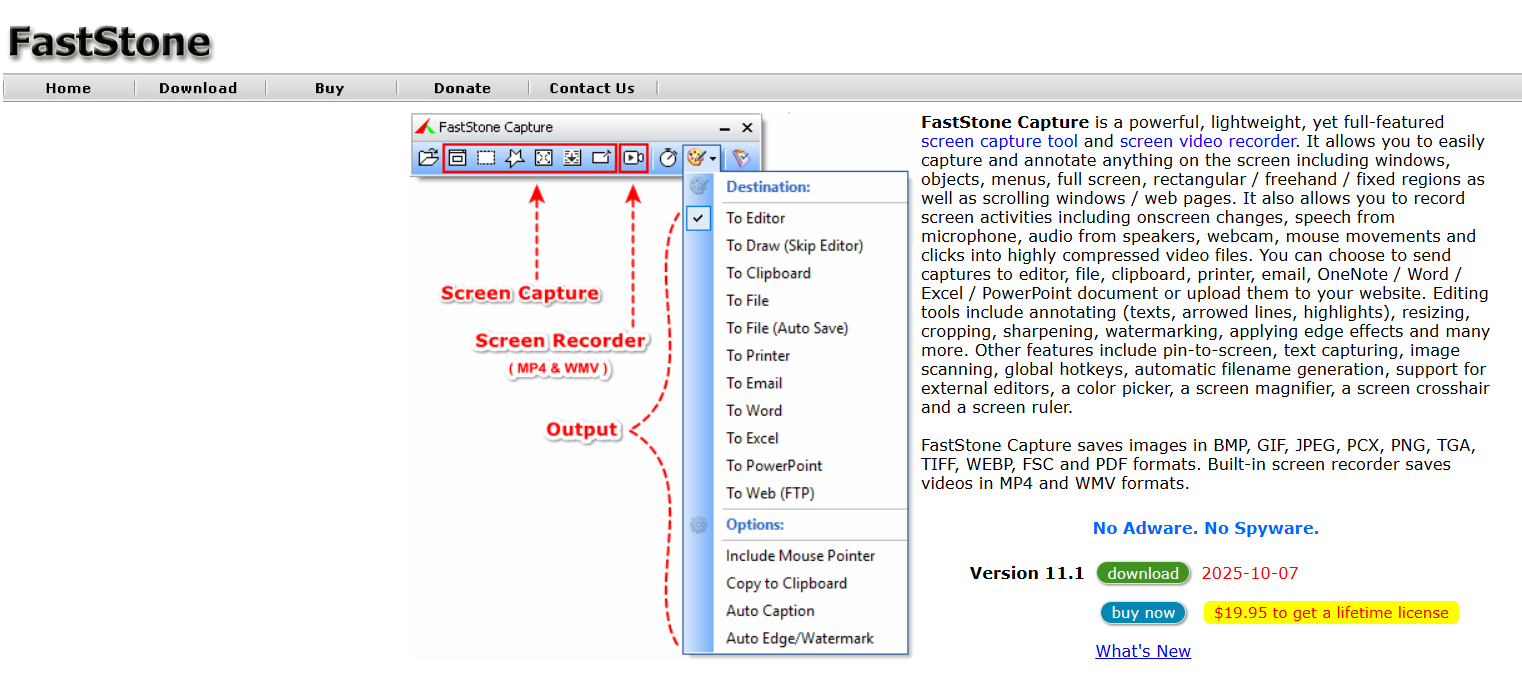Click the Destination: menu header
Image resolution: width=1522 pixels, height=681 pixels.
(768, 187)
